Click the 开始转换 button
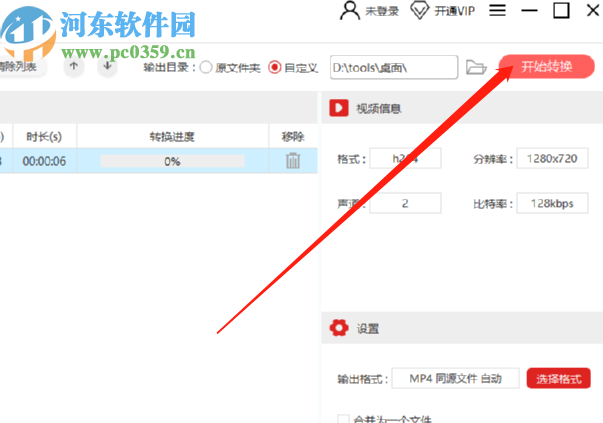Screen dimensions: 603x423 click(x=546, y=67)
